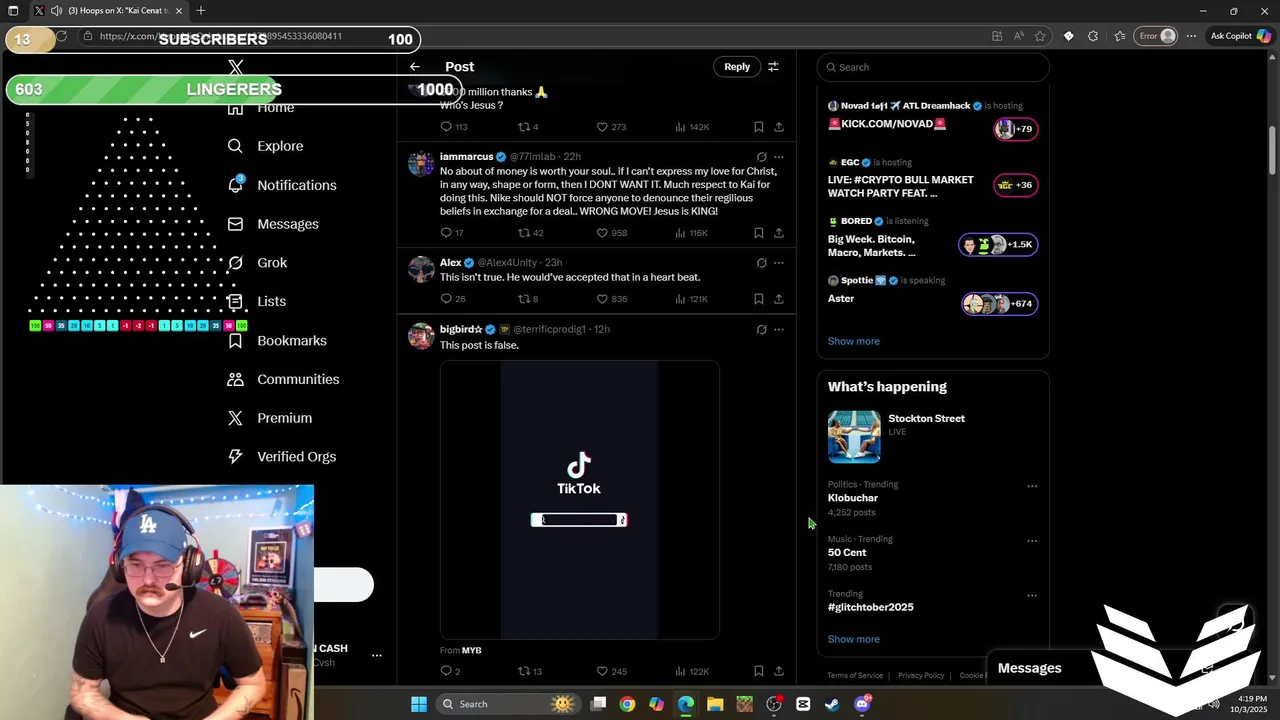Play the TikTok video in bigbird post
The width and height of the screenshot is (1280, 720).
579,500
